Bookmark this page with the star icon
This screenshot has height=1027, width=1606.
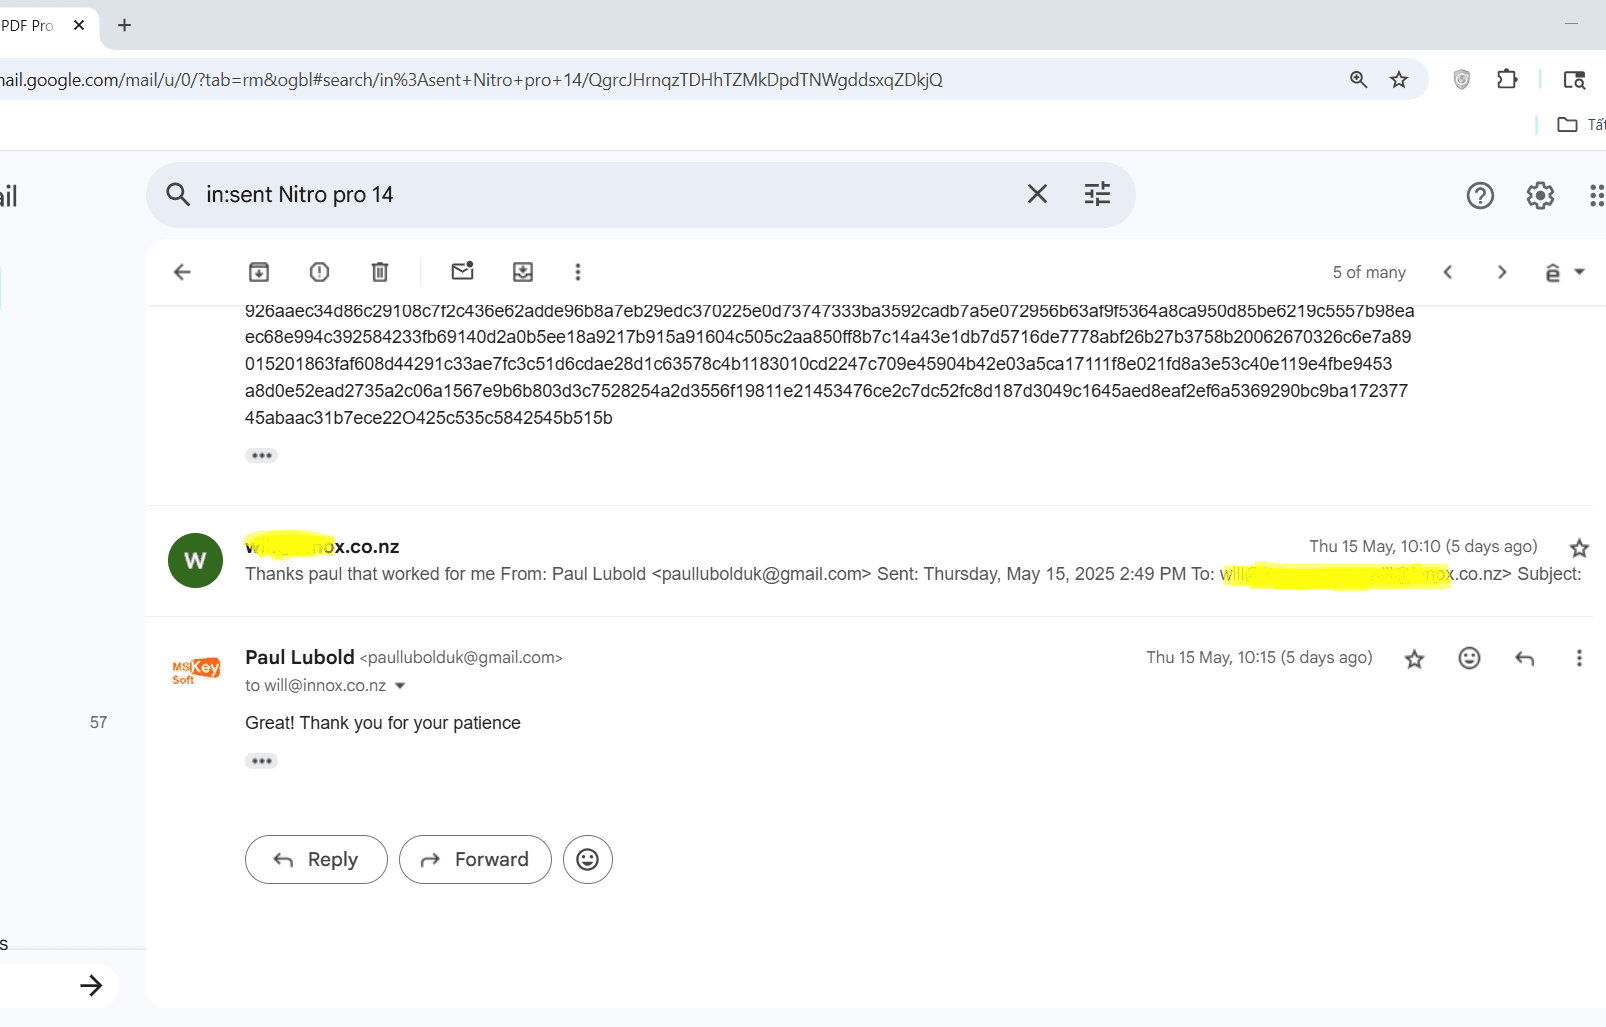[x=1399, y=80]
